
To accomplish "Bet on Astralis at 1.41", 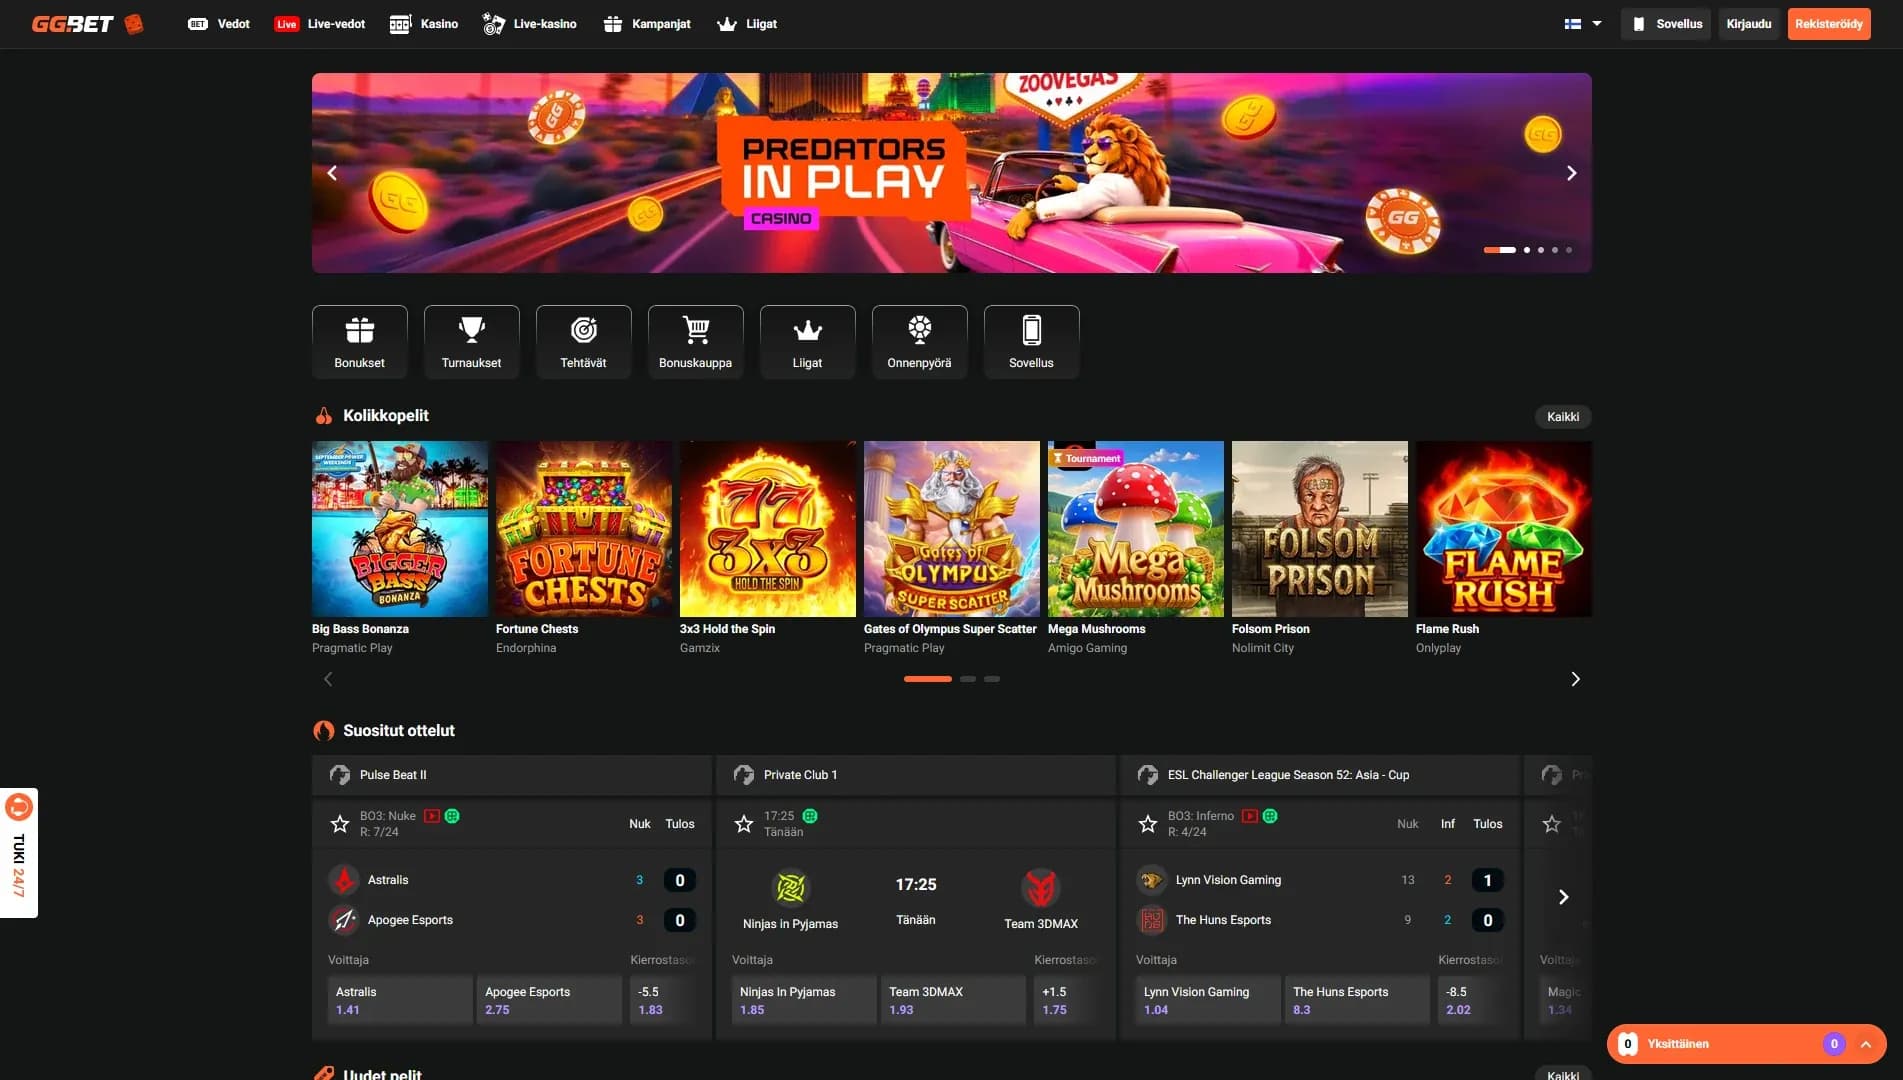I will tap(400, 1000).
